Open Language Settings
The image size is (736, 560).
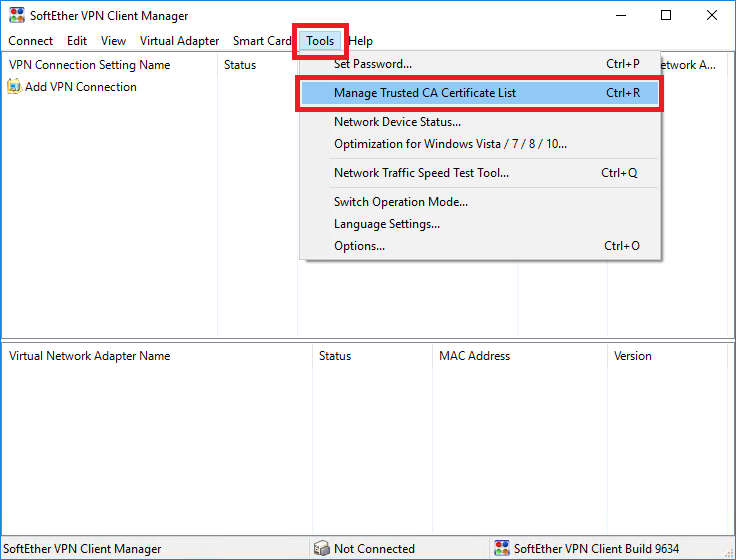point(480,224)
